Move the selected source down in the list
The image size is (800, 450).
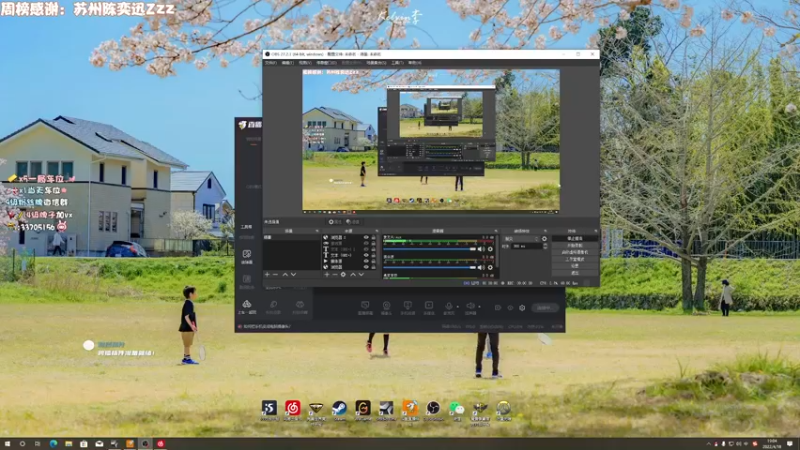coord(361,274)
